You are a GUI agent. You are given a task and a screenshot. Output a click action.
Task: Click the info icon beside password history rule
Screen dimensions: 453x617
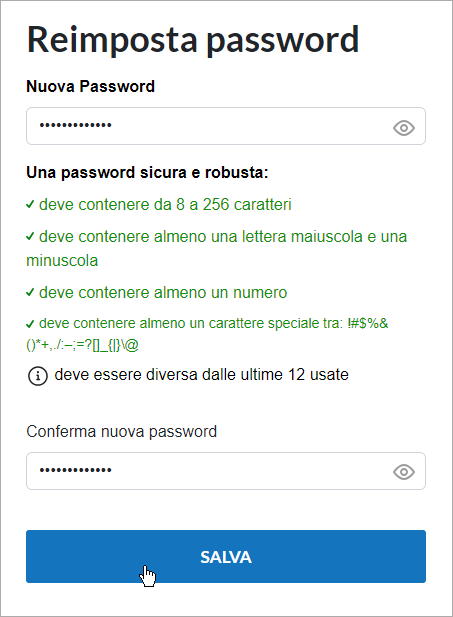tap(38, 376)
